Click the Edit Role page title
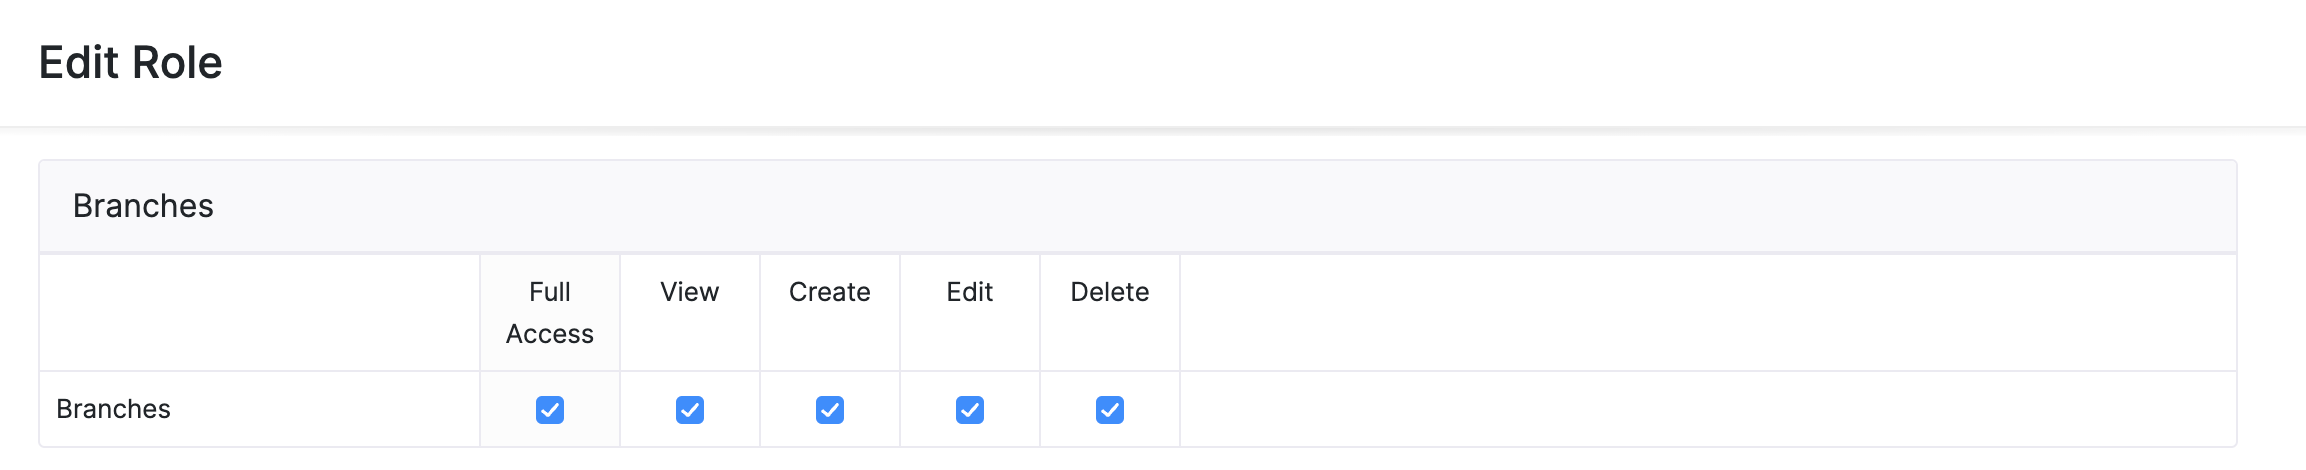Screen dimensions: 2306x470 (x=131, y=63)
